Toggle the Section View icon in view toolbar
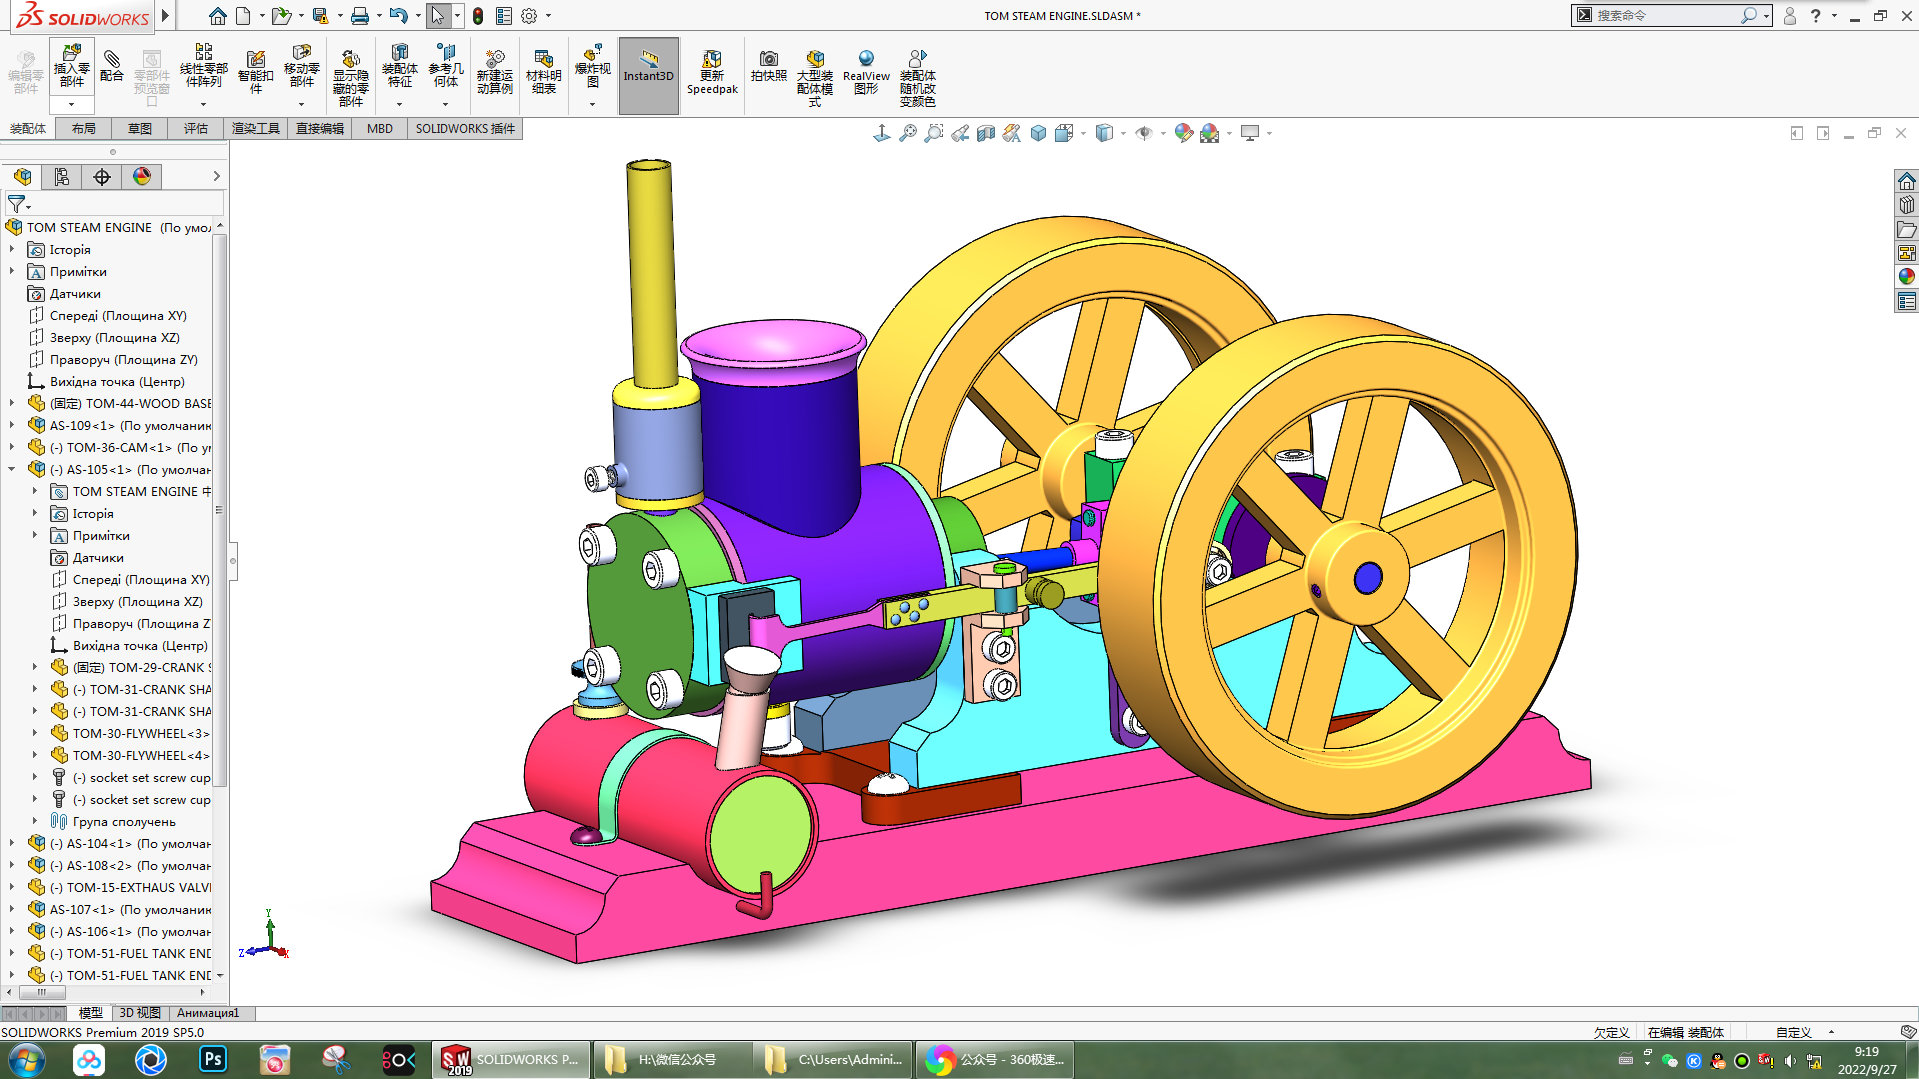 (x=985, y=133)
